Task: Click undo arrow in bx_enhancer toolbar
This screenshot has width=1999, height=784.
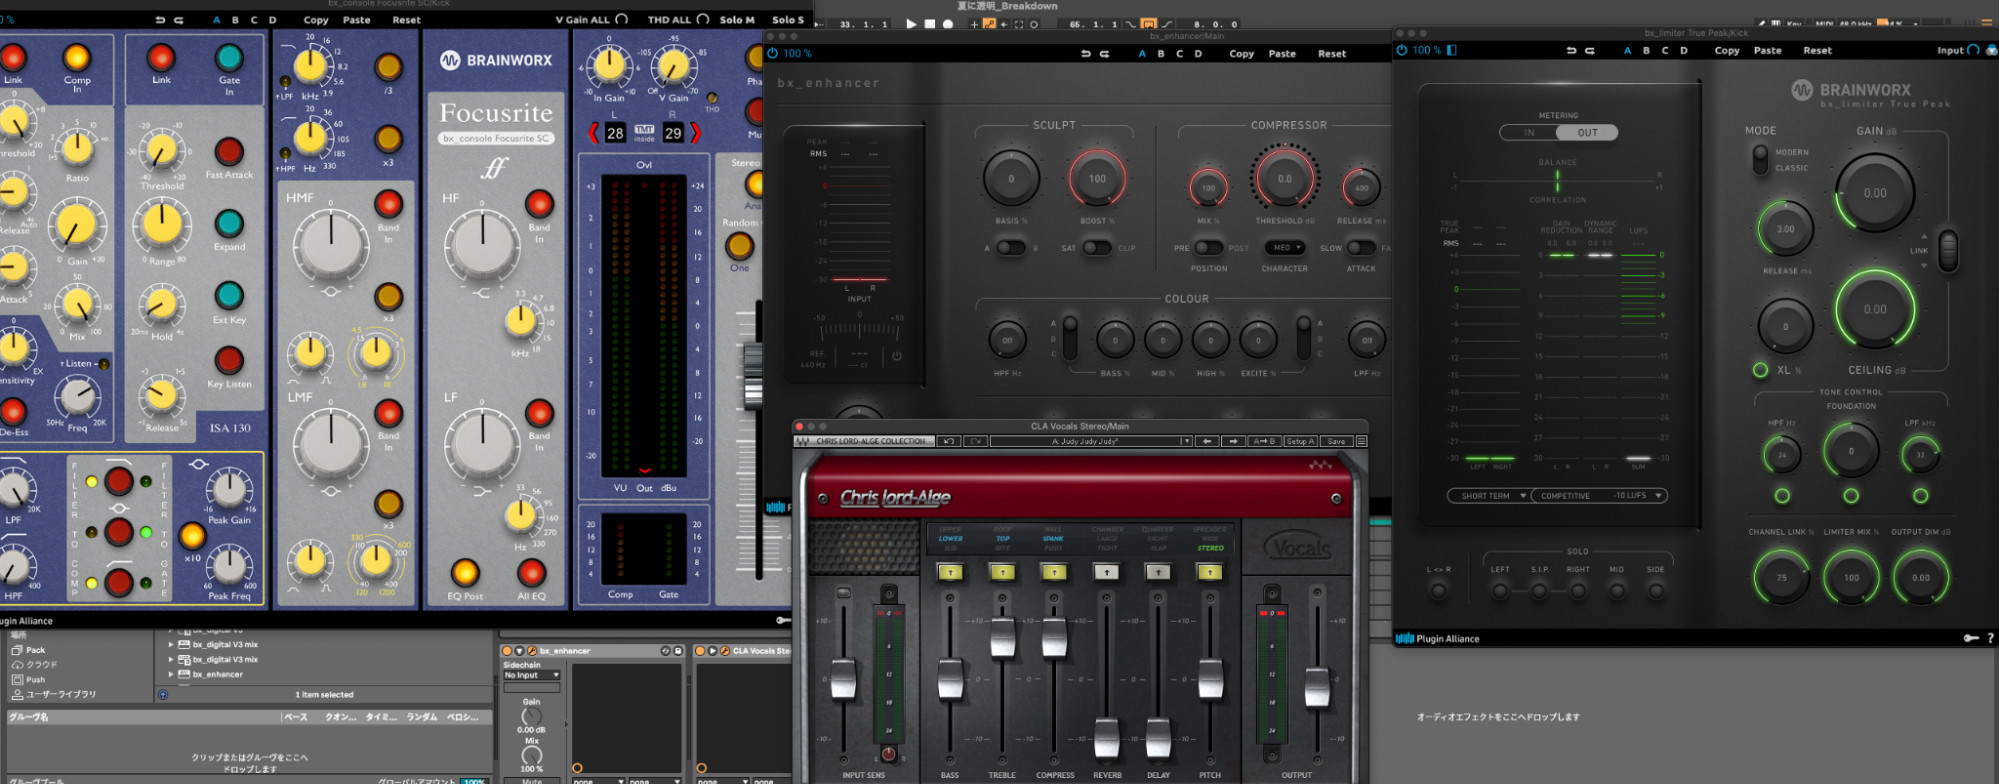Action: coord(1085,54)
